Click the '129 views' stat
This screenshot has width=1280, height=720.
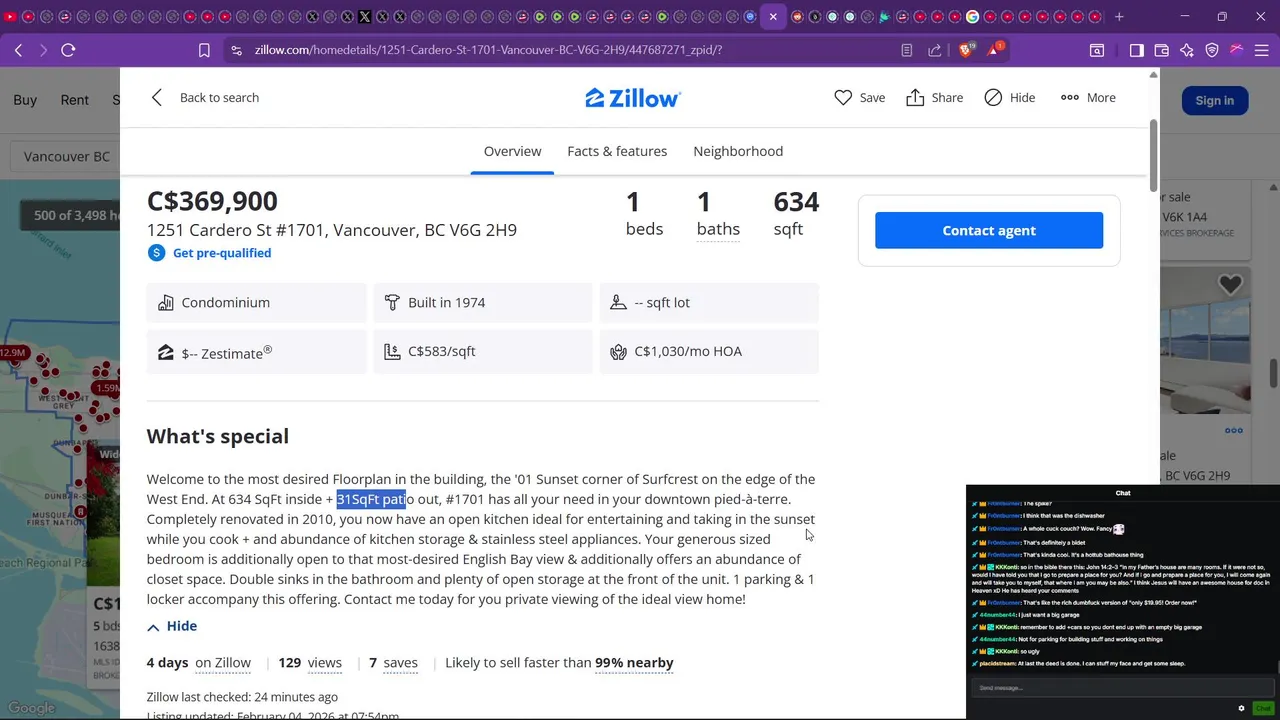310,662
